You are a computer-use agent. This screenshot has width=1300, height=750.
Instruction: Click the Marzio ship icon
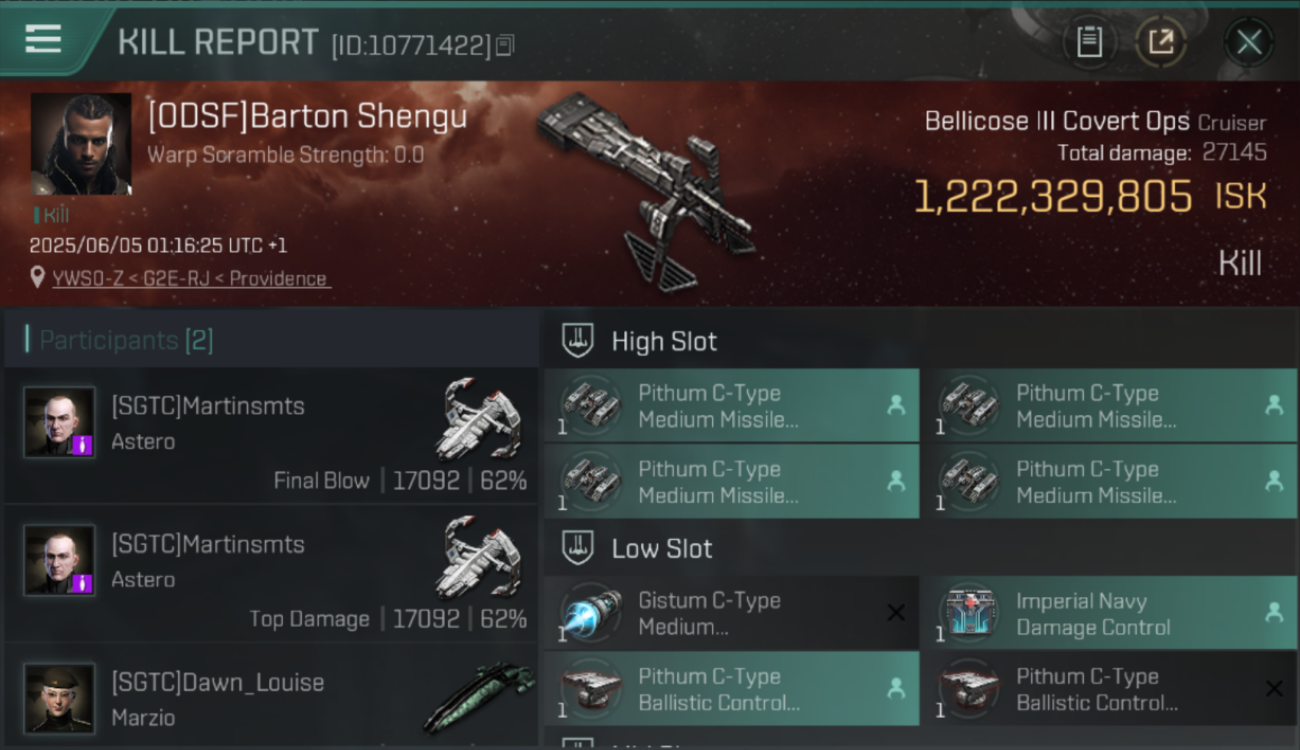[x=479, y=696]
